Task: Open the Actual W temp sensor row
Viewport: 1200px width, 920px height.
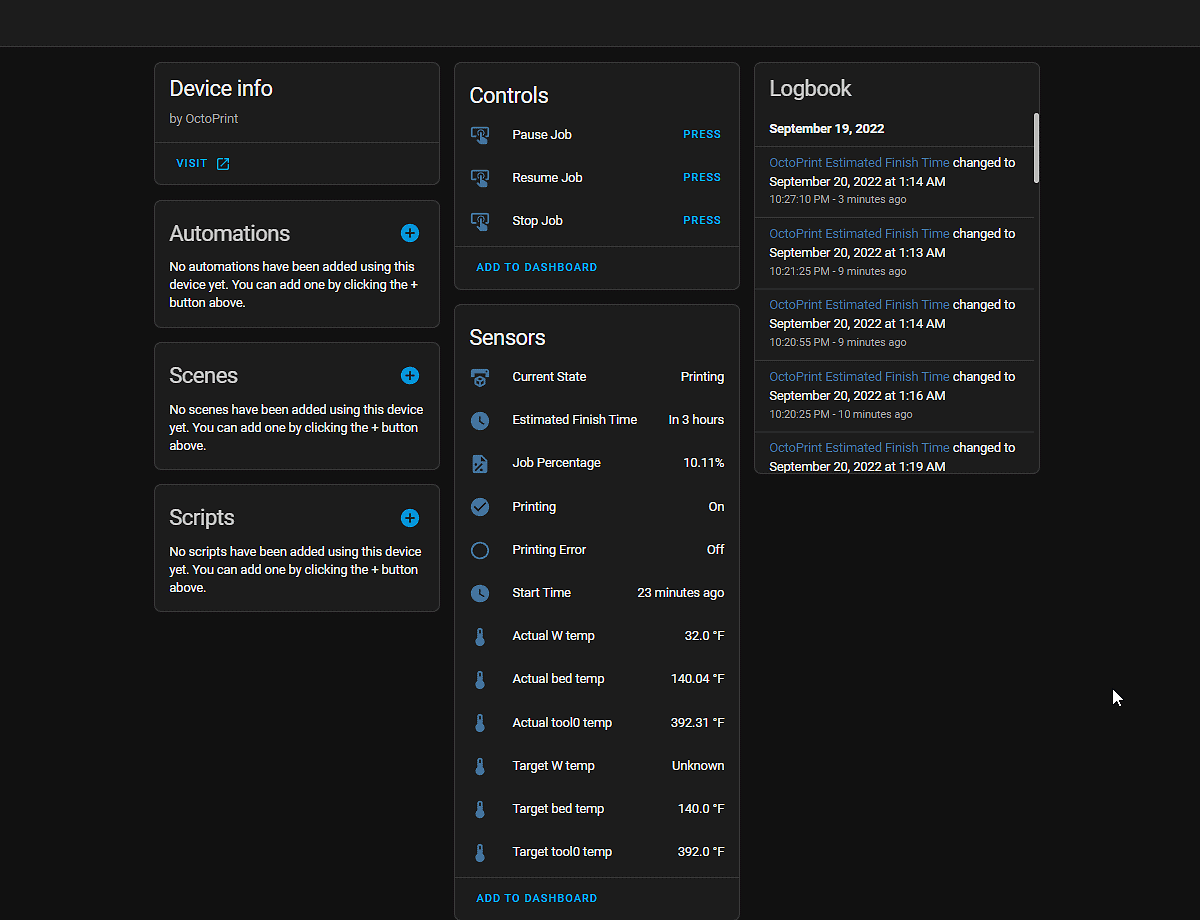Action: click(x=597, y=636)
